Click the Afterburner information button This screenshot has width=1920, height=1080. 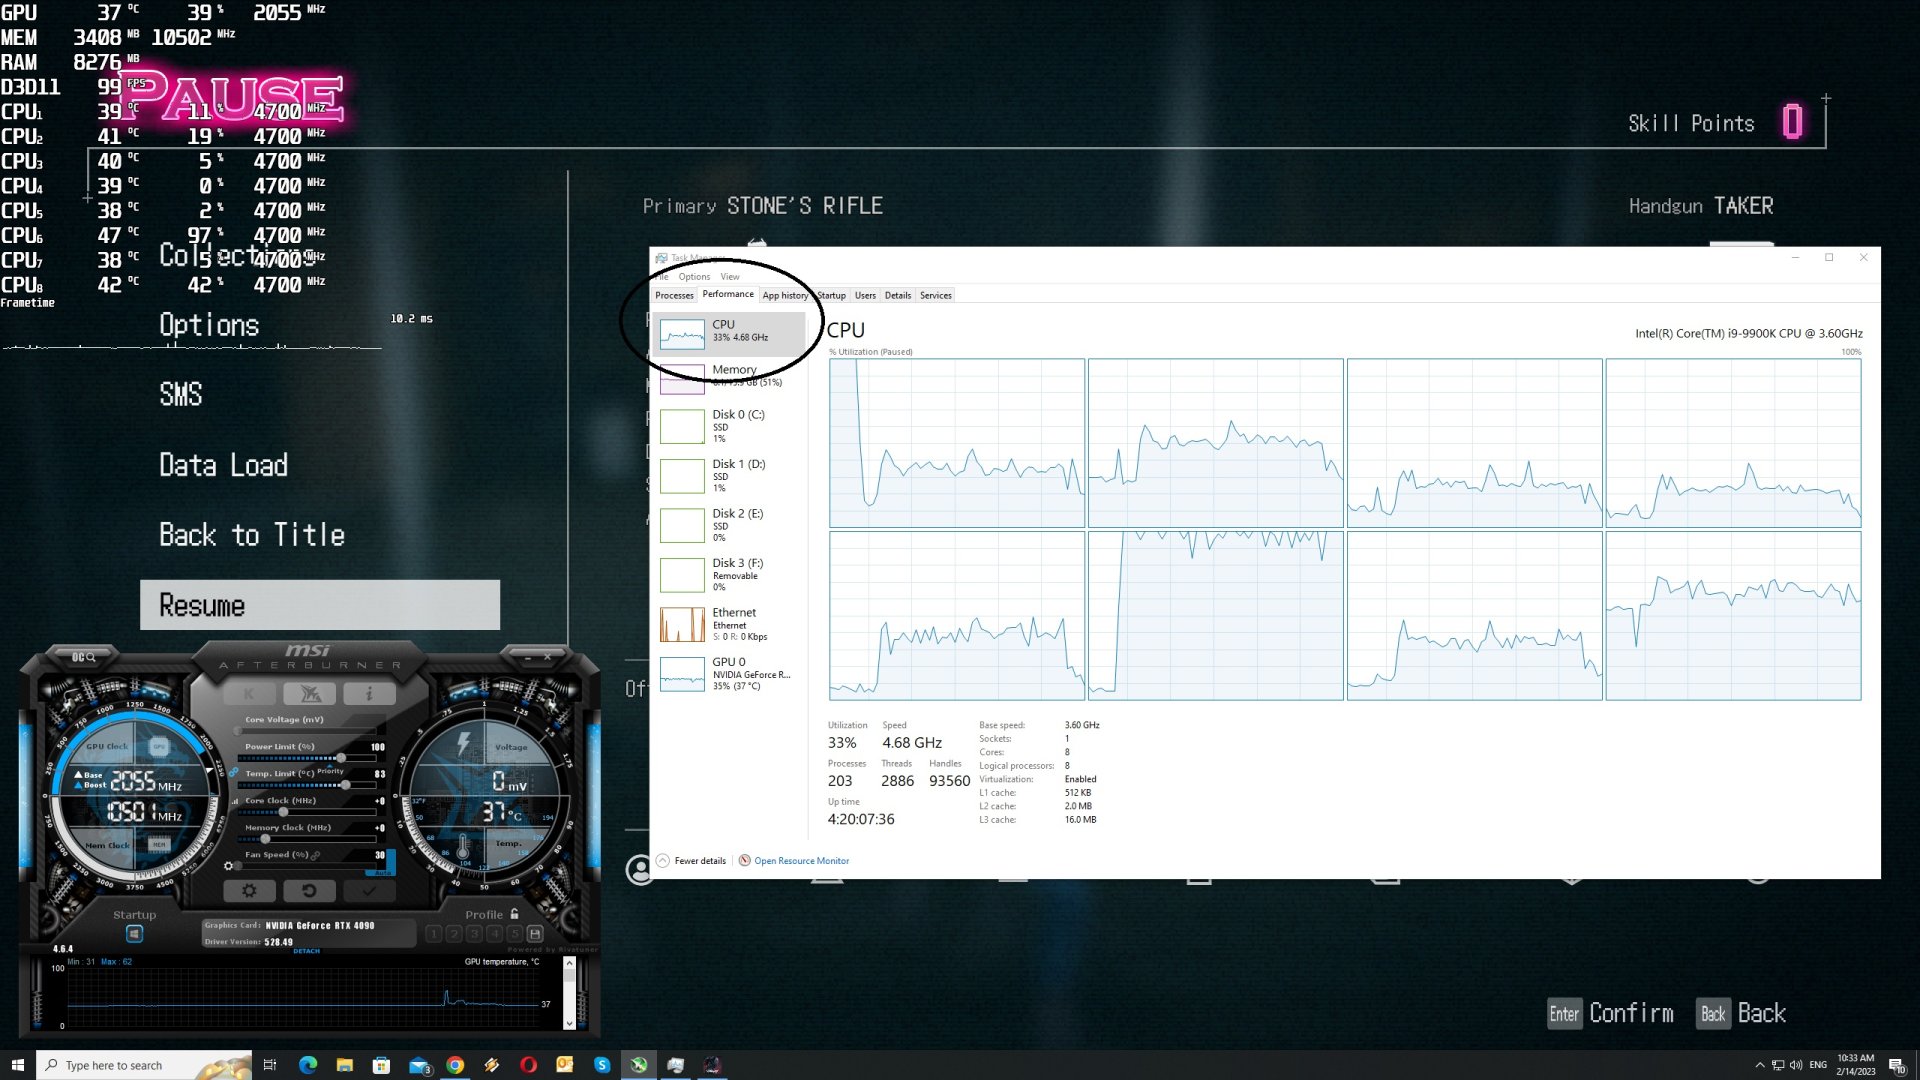pyautogui.click(x=369, y=693)
